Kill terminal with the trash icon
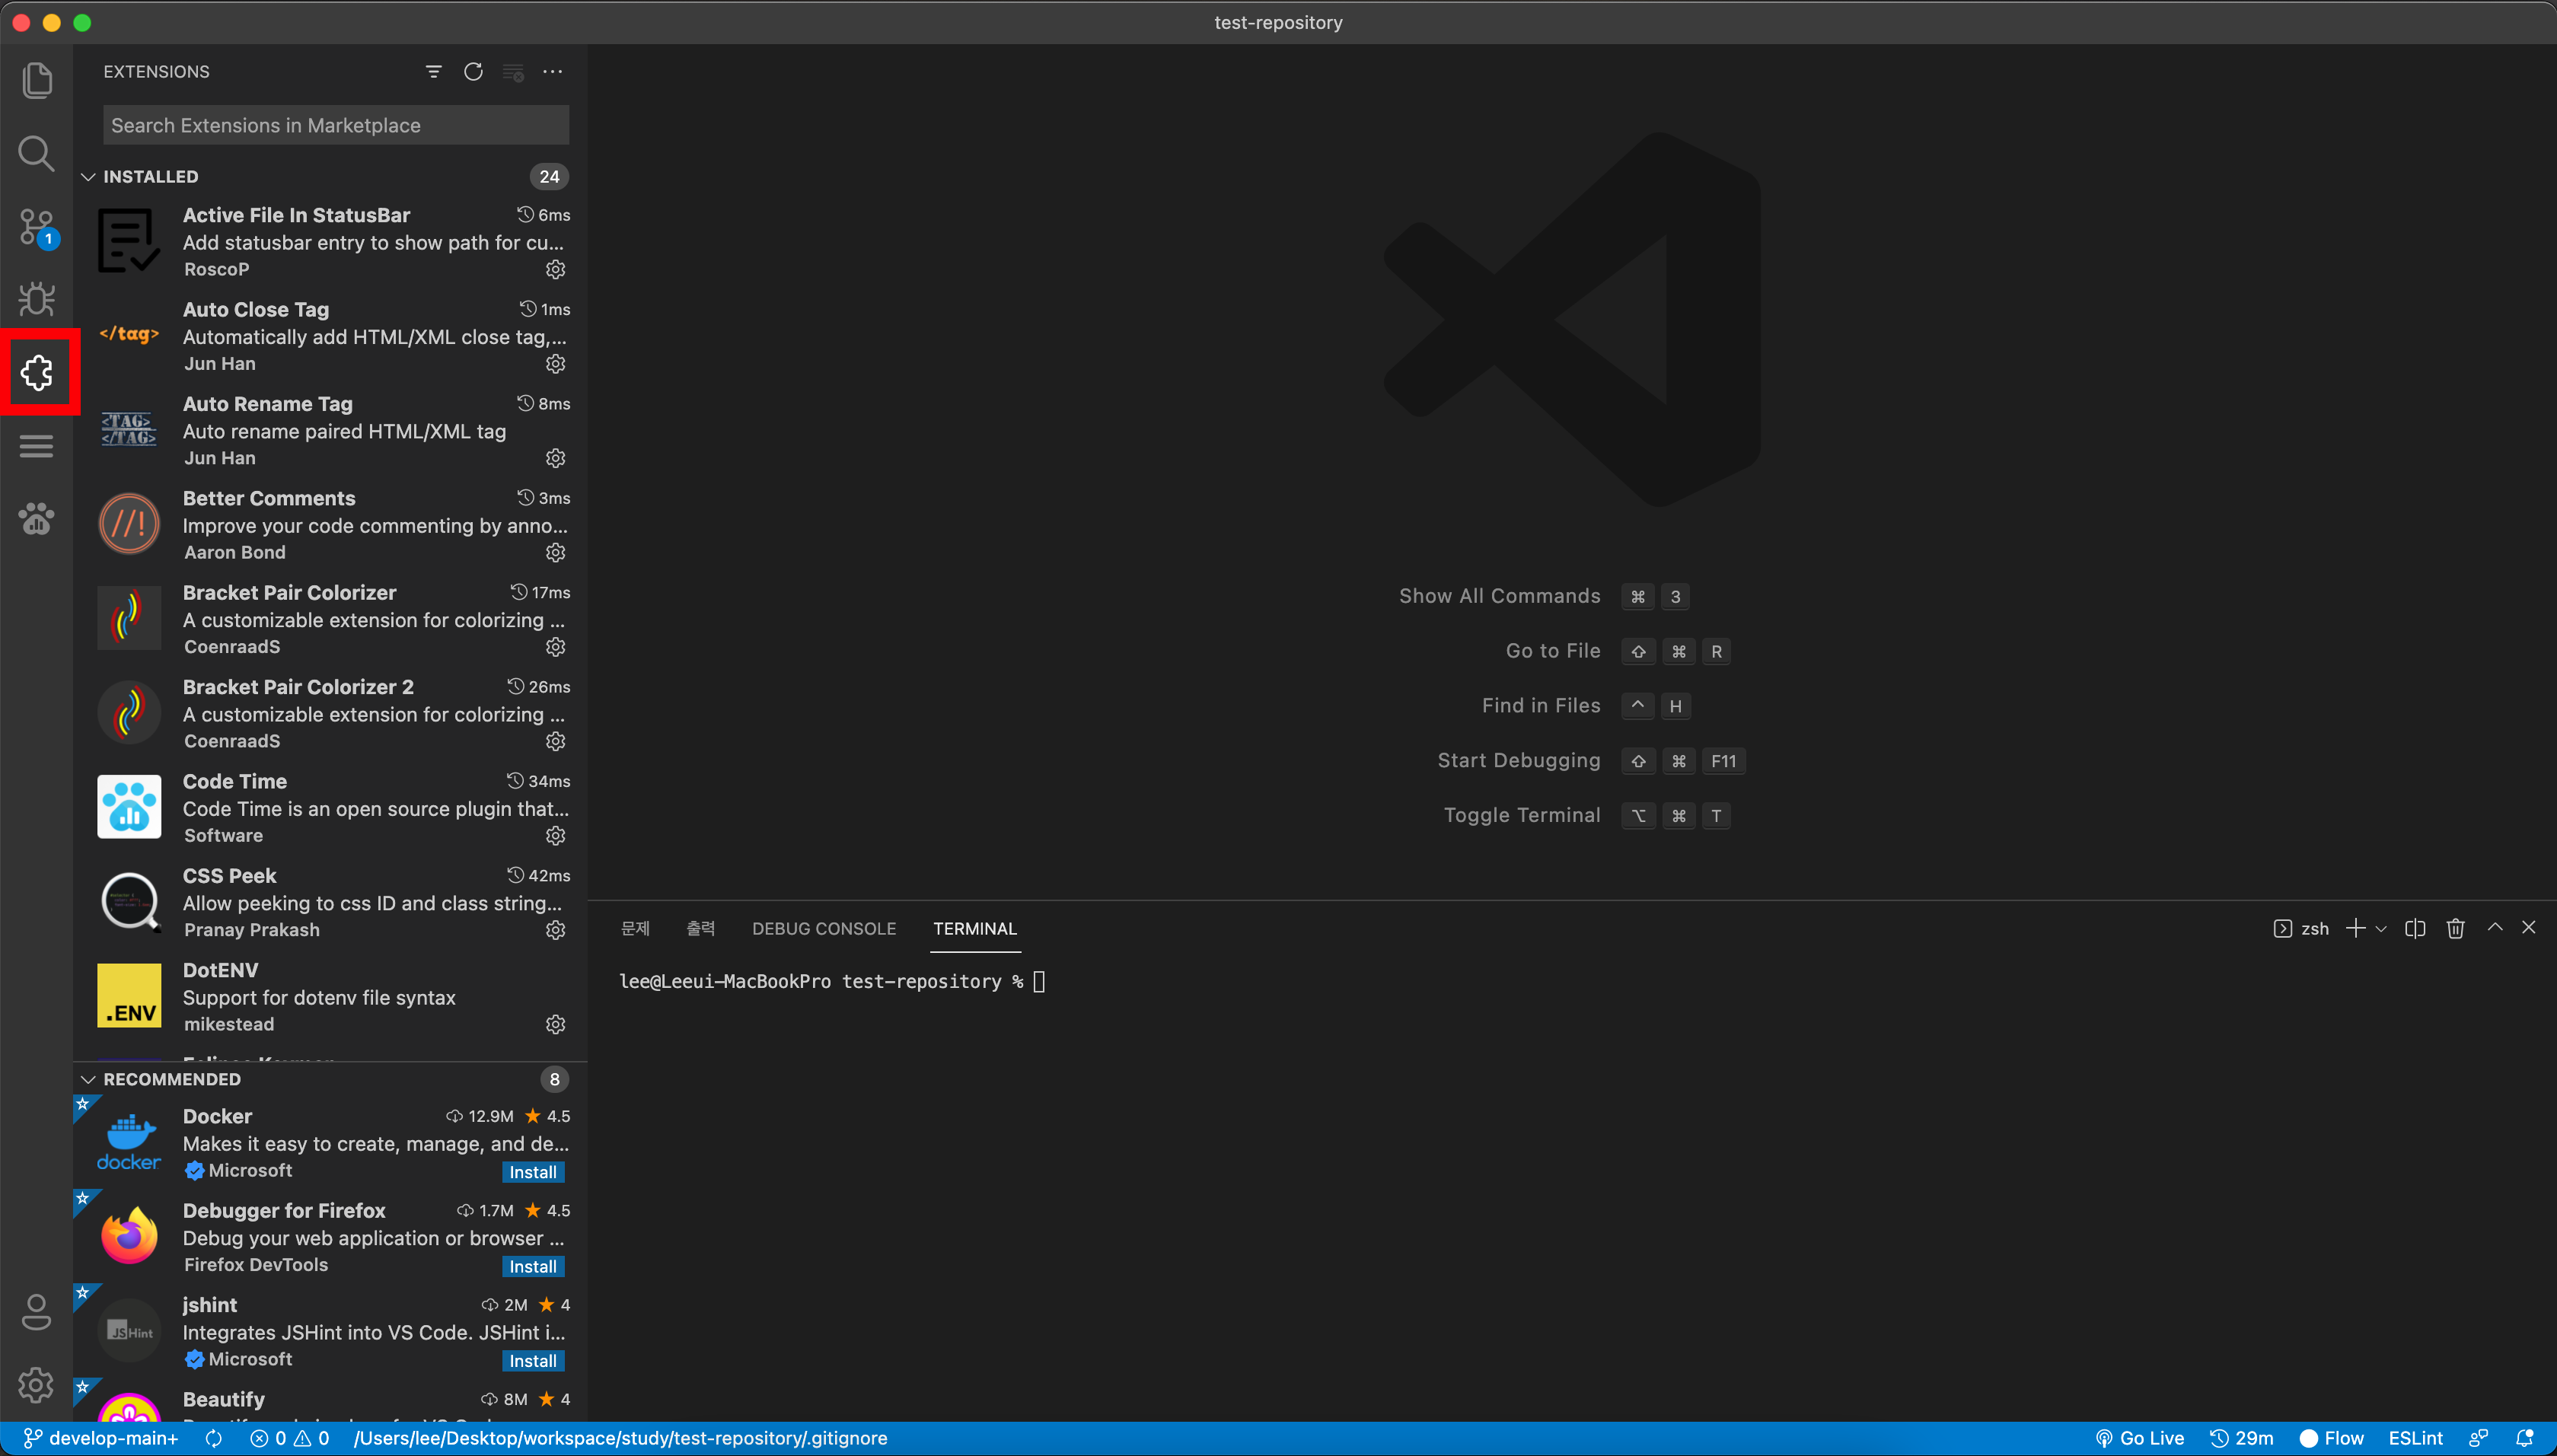The image size is (2557, 1456). point(2455,928)
